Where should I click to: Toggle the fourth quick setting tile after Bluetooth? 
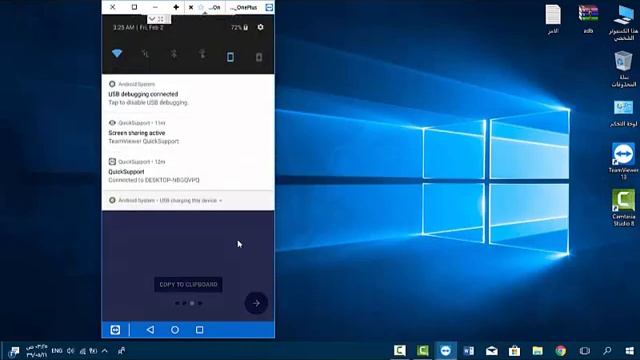pos(202,54)
